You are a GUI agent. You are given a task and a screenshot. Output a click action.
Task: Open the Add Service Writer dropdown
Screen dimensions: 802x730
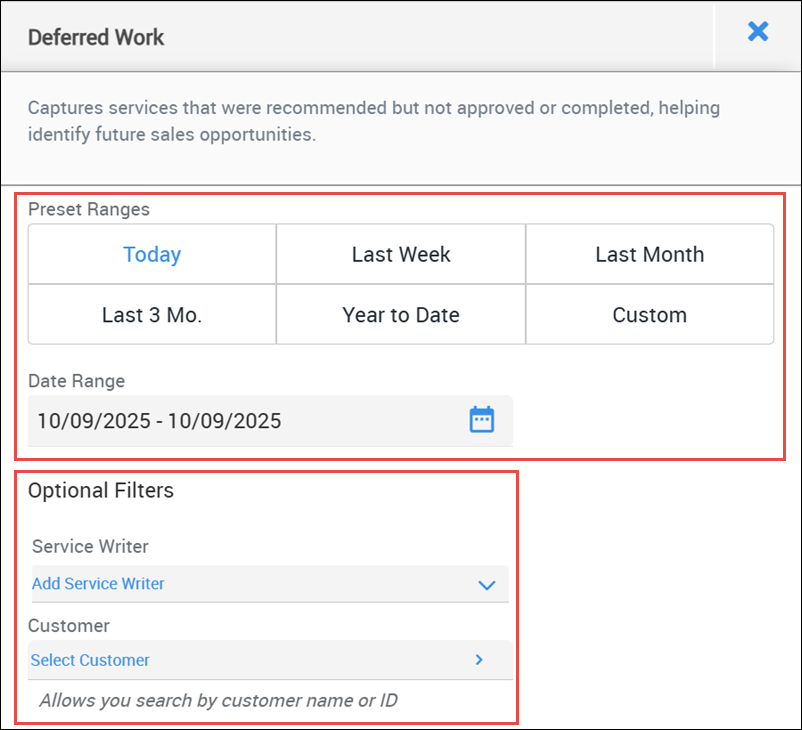point(98,584)
